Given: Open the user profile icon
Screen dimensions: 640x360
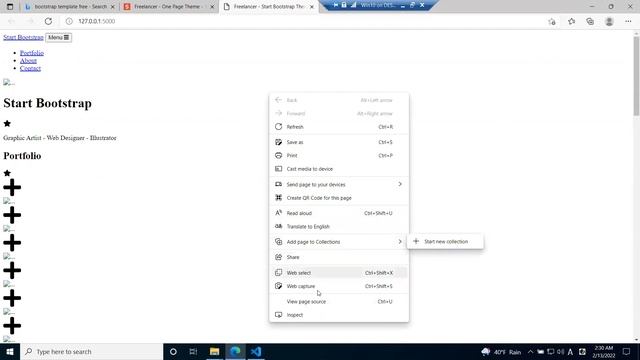Looking at the screenshot, I should click(609, 21).
